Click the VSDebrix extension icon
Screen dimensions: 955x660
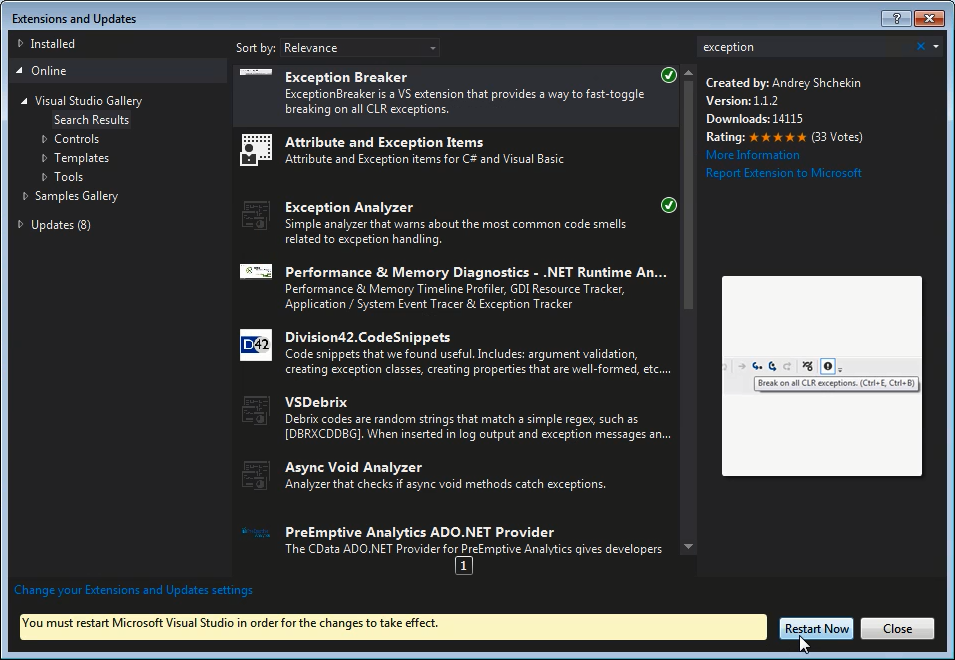(256, 410)
